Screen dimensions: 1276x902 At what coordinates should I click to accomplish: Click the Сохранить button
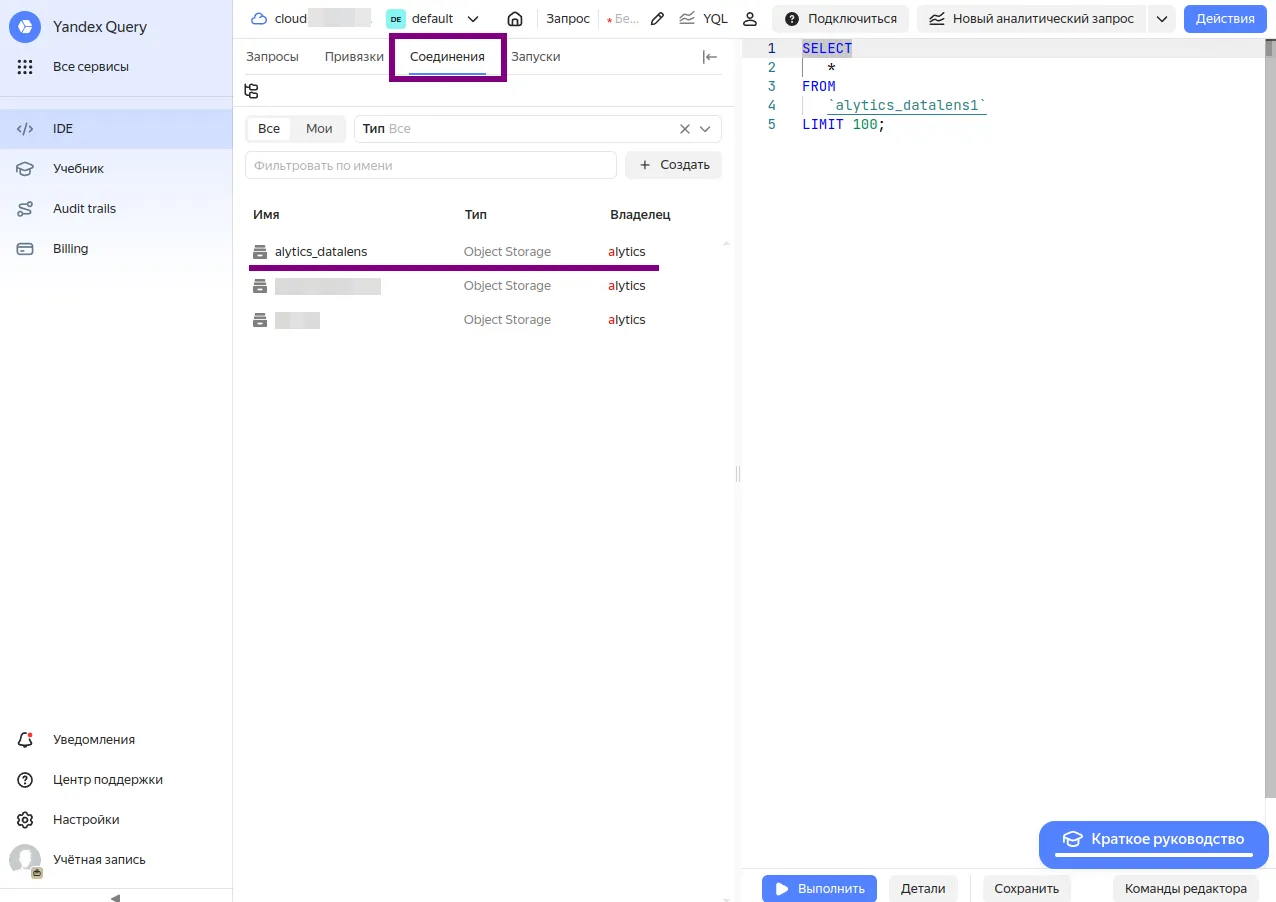pyautogui.click(x=1026, y=888)
